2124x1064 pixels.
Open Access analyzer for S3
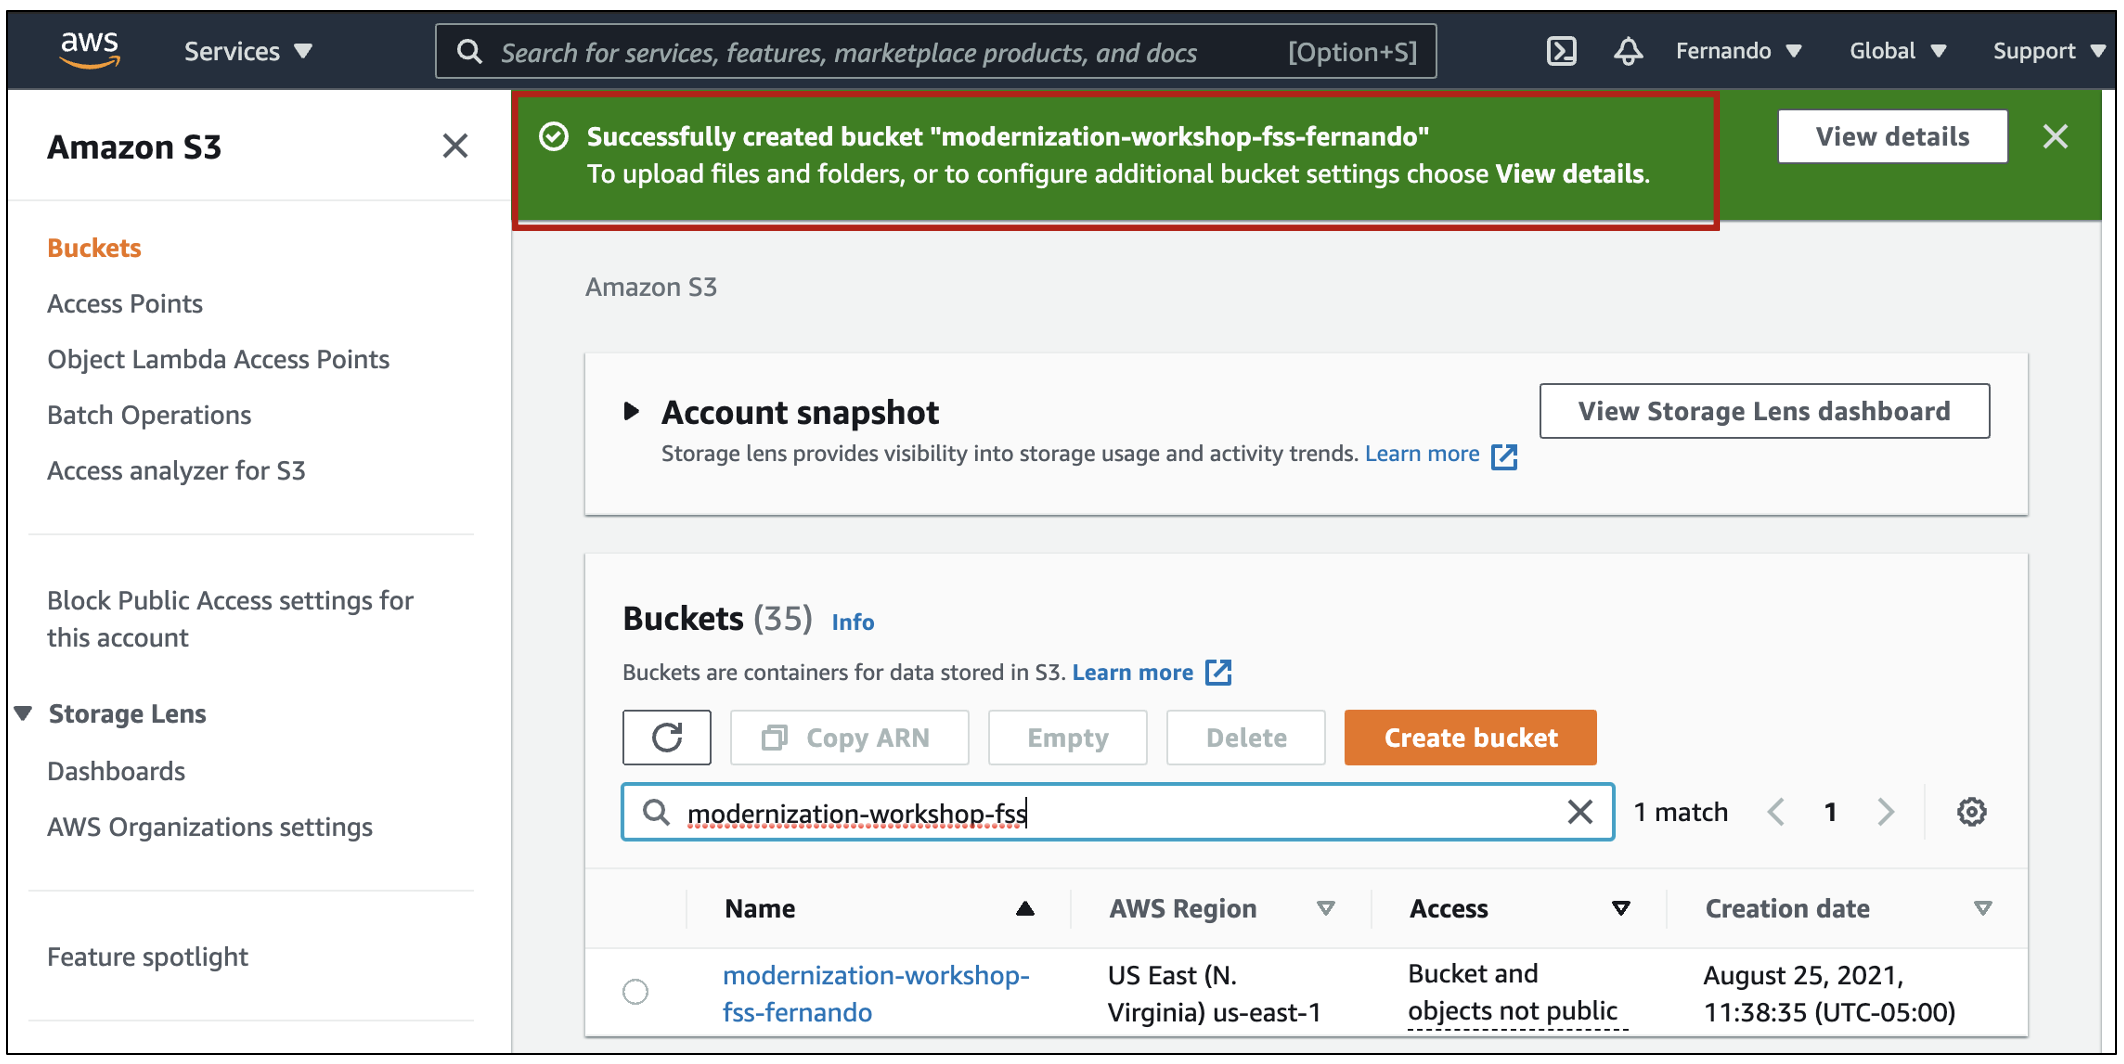pyautogui.click(x=176, y=471)
